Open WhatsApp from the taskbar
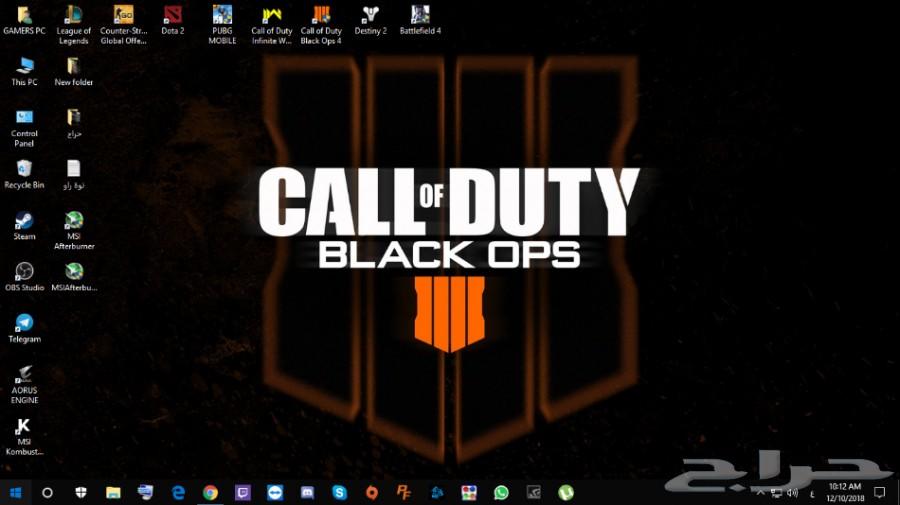The width and height of the screenshot is (900, 505). 501,492
